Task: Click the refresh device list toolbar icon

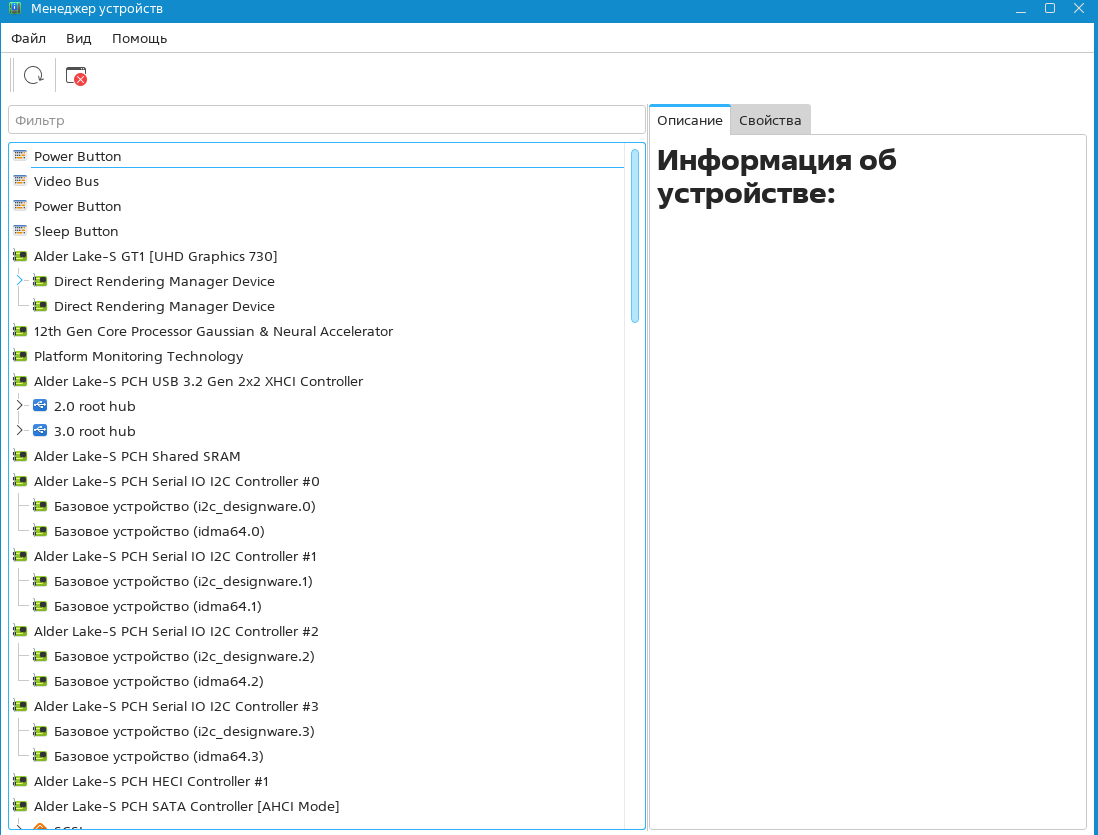Action: pyautogui.click(x=34, y=75)
